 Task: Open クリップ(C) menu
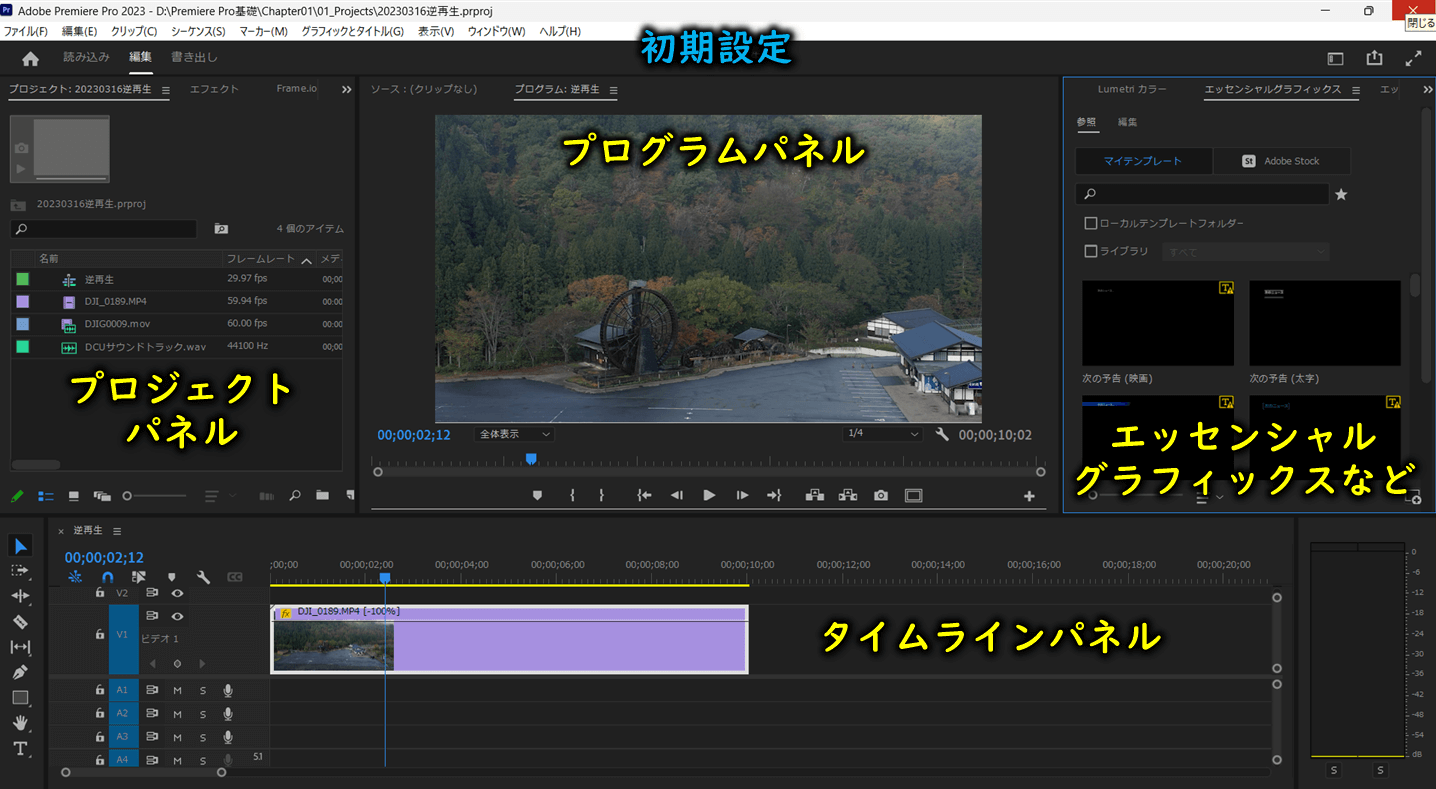[x=134, y=31]
